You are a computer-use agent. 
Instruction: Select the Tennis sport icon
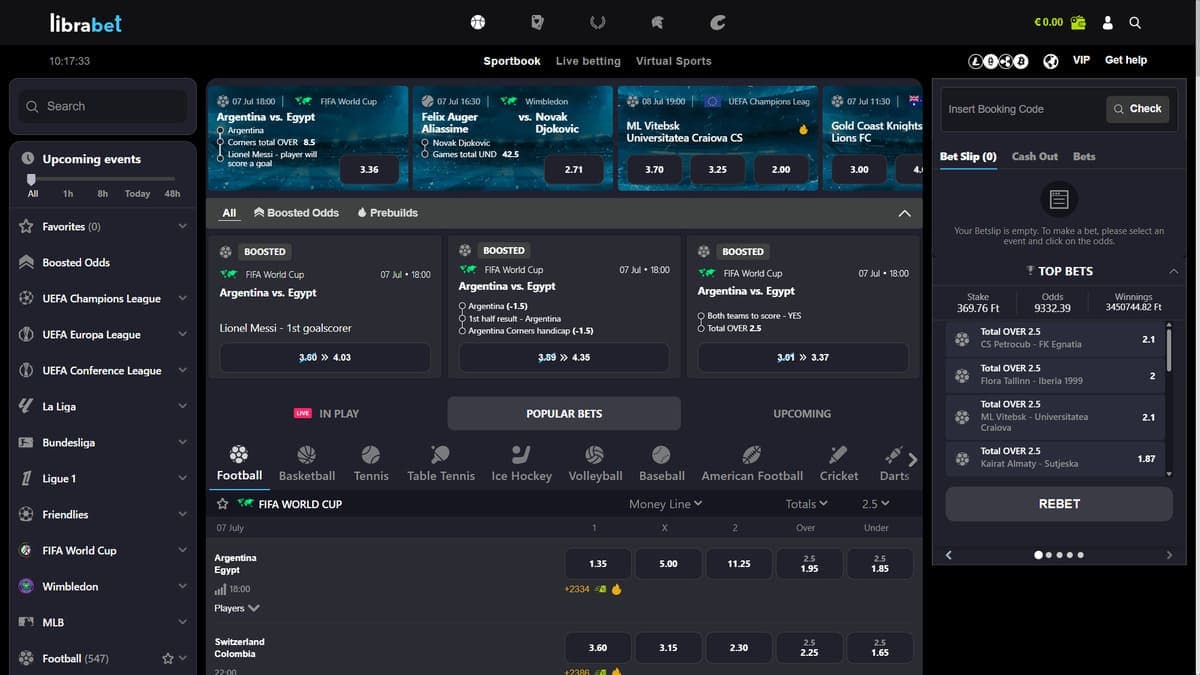[371, 454]
